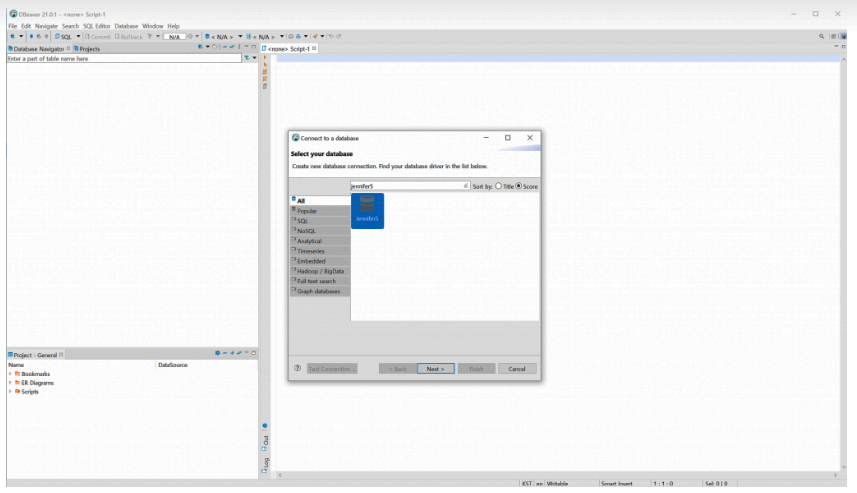Click the Database Navigator collapse-all icon
The image size is (857, 493).
225,47
